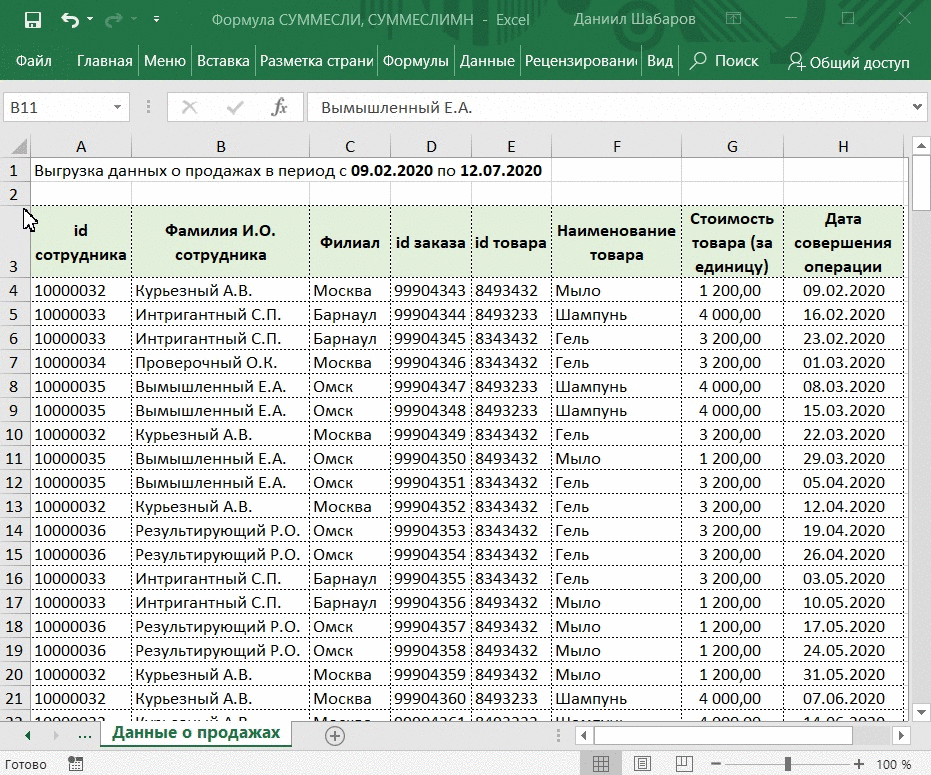Open the Меню ribbon tab
931x775 pixels.
[164, 61]
